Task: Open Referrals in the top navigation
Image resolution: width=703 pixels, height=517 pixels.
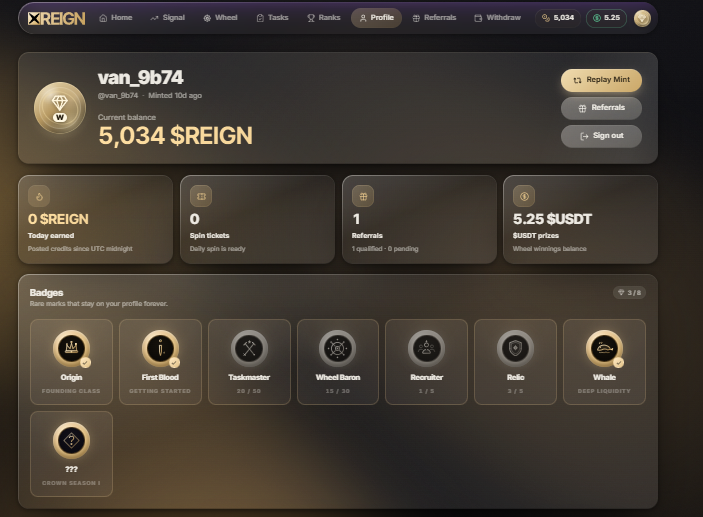Action: tap(434, 18)
